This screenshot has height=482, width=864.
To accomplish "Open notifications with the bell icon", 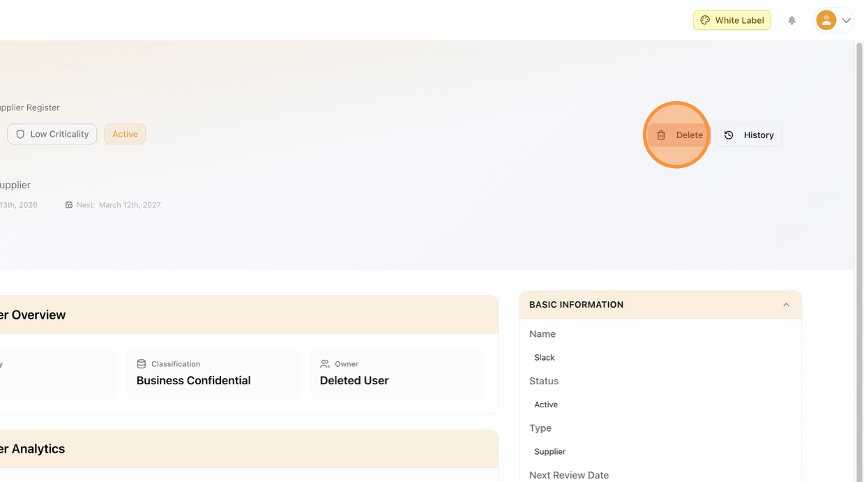I will point(792,20).
